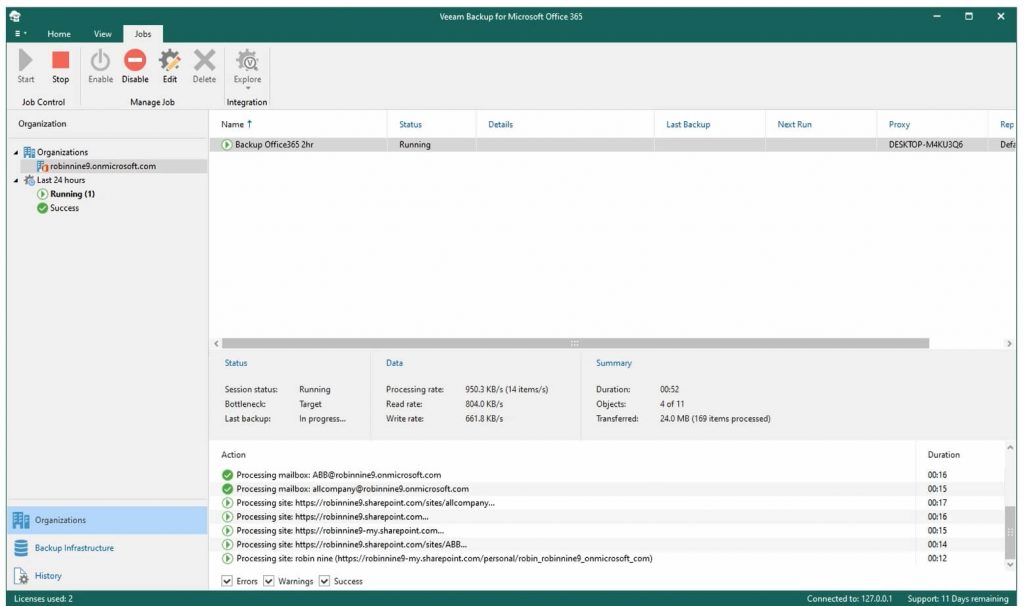The image size is (1024, 606).
Task: Edit the backup job settings
Action: click(170, 66)
